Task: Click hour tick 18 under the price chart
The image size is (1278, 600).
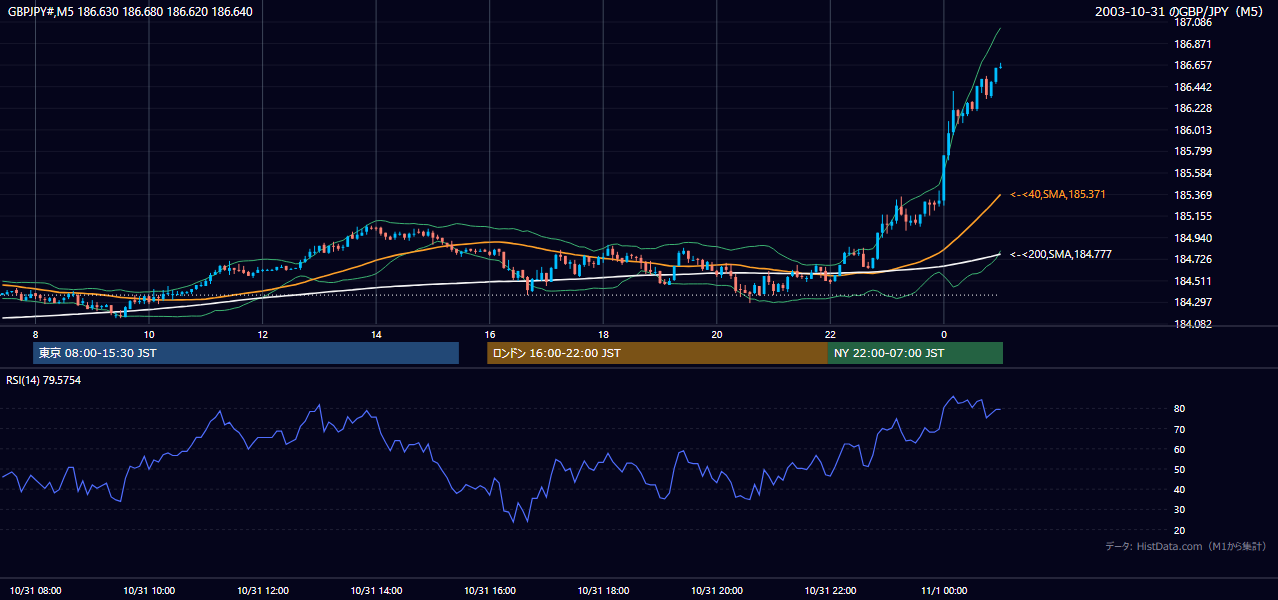Action: pyautogui.click(x=603, y=334)
